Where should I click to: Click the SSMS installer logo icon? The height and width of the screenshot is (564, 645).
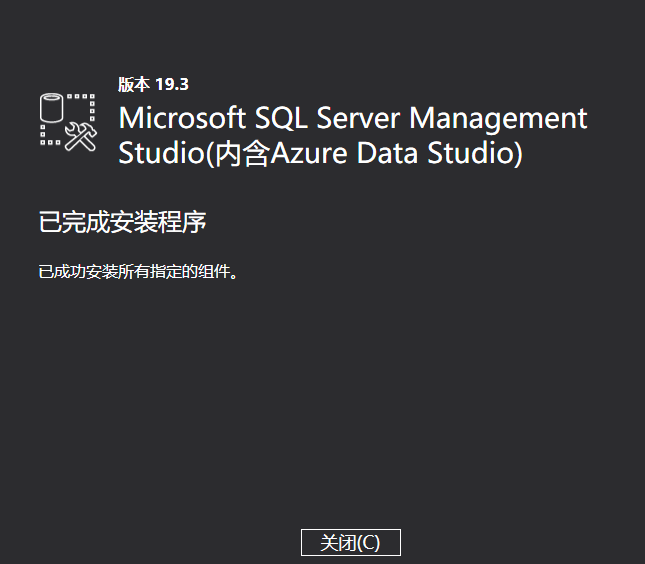(x=67, y=122)
